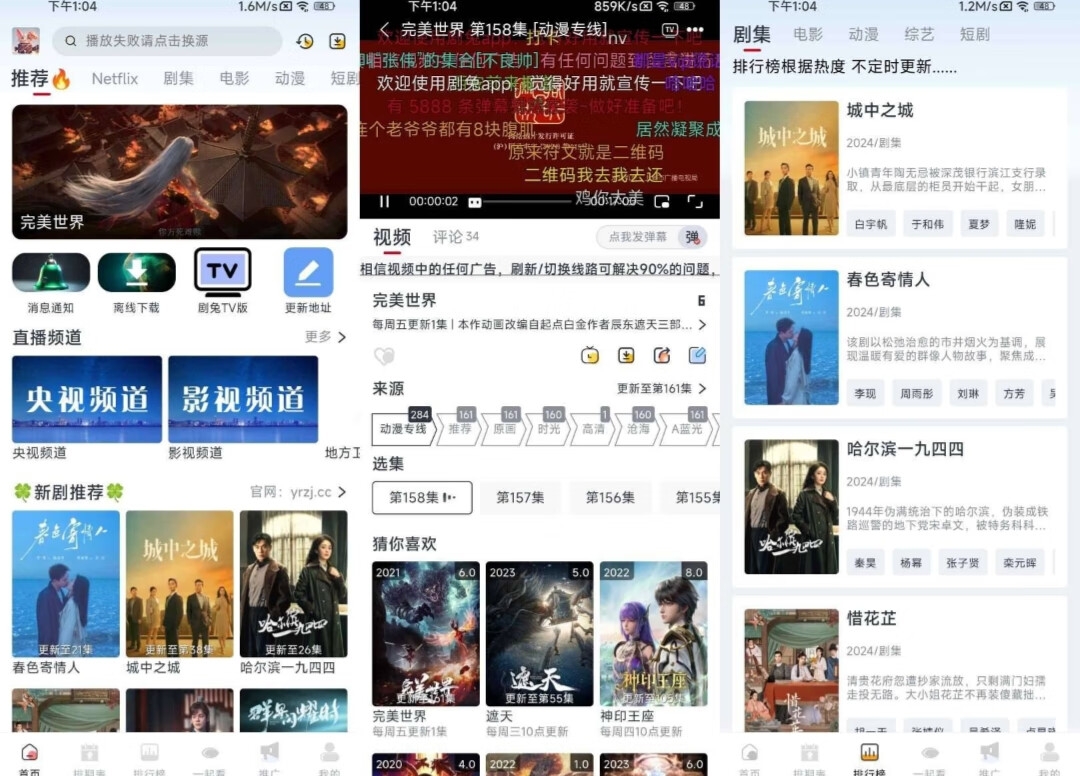Open 剧集 tab on home screen
Screen dimensions: 1080x776
[x=178, y=78]
